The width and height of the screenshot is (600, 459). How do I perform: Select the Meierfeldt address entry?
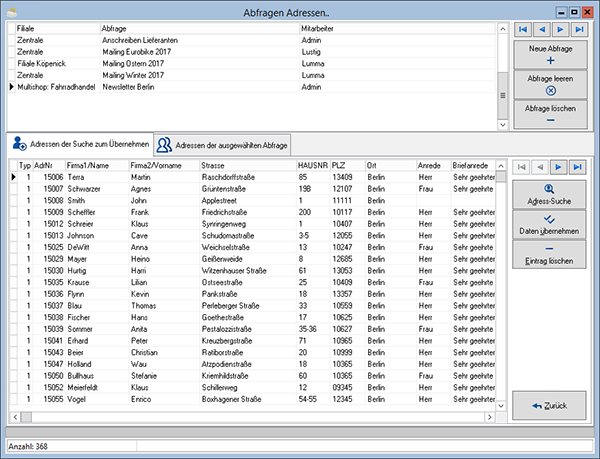tap(253, 387)
